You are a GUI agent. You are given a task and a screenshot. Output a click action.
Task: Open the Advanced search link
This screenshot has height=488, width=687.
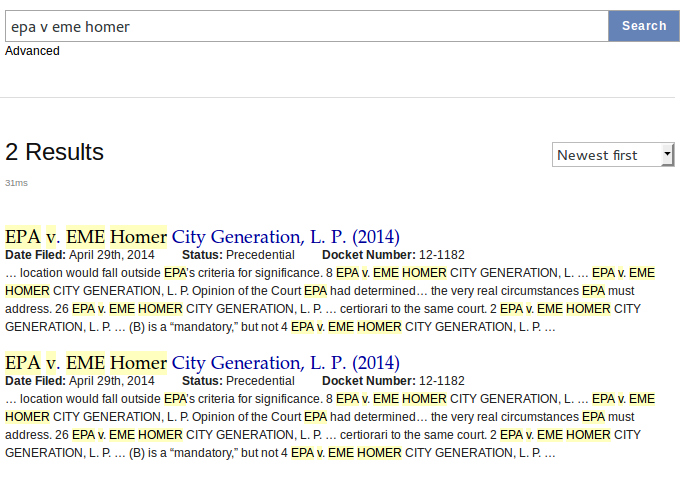point(32,51)
